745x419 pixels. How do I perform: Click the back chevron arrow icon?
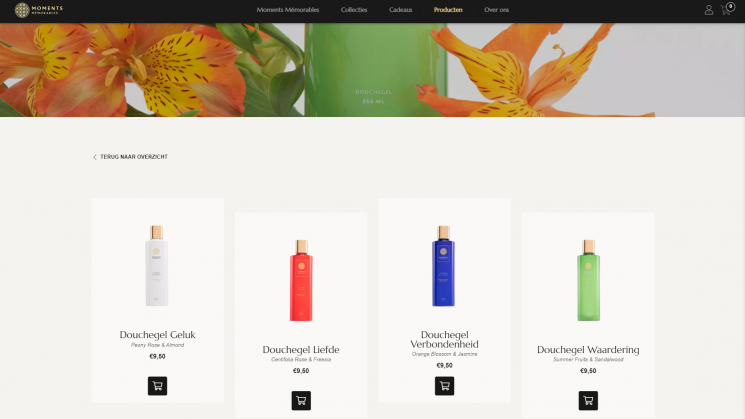95,157
